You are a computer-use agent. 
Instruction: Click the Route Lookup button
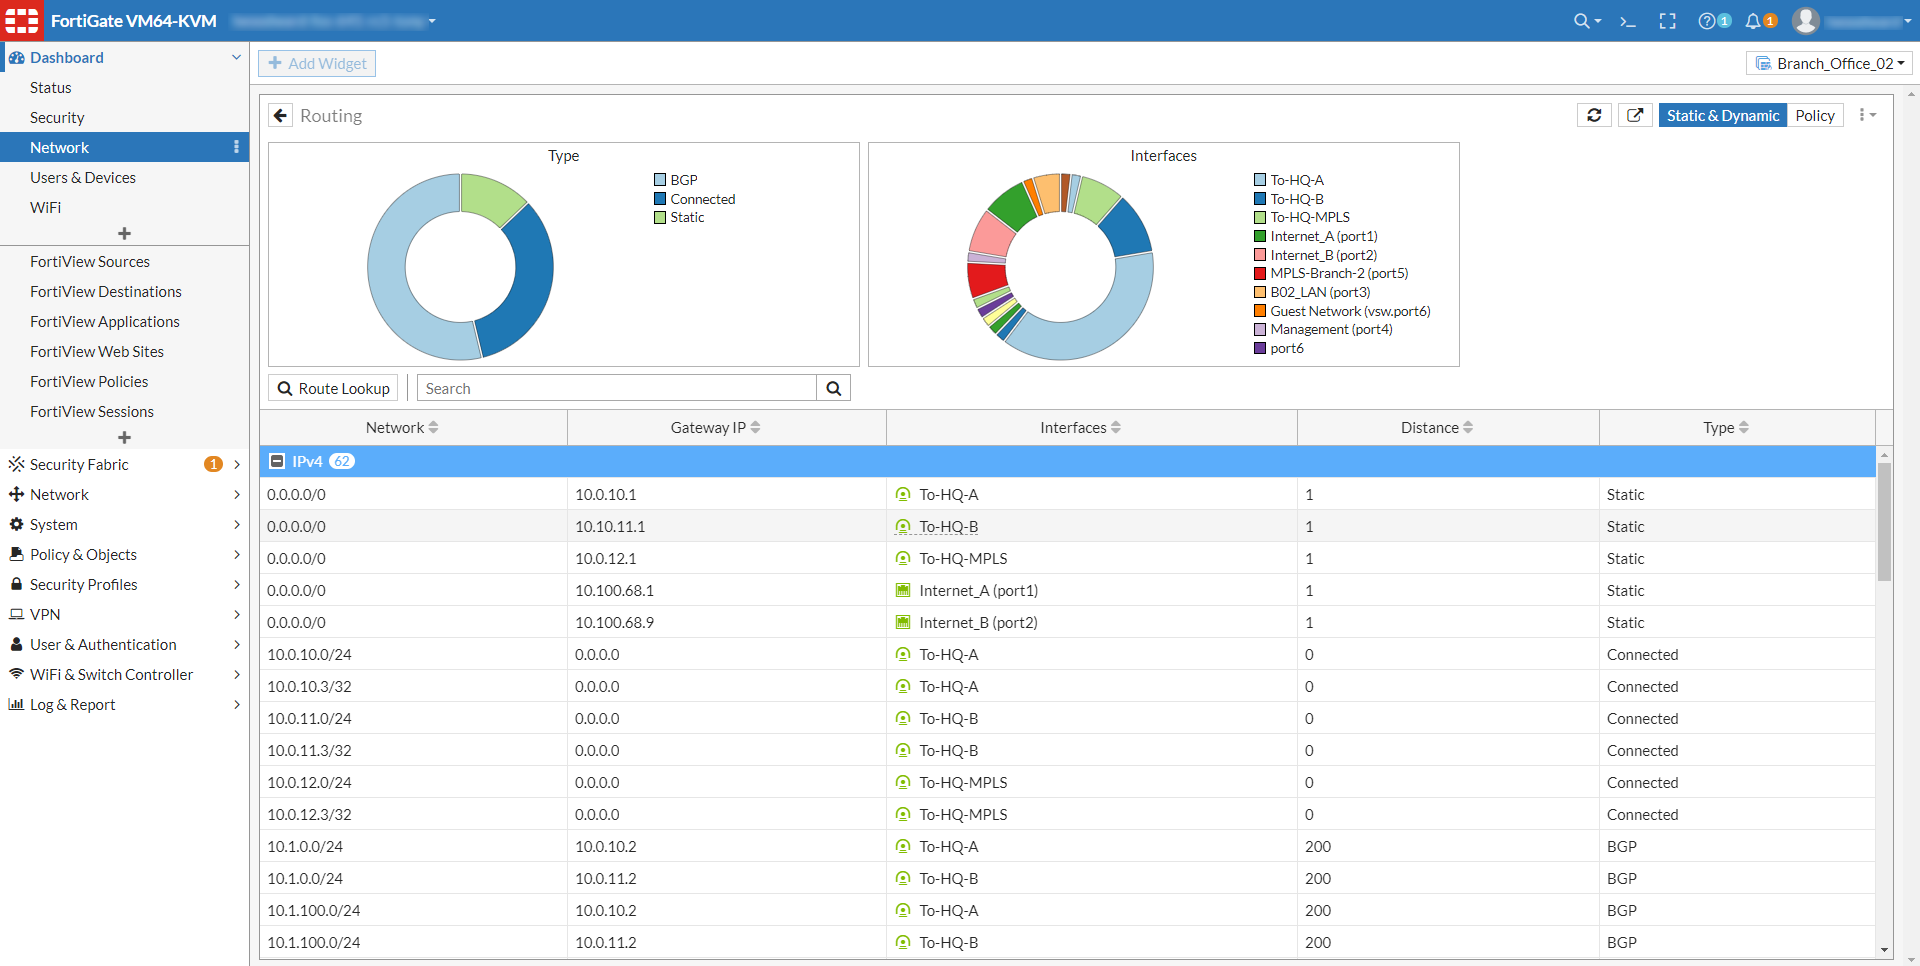point(333,388)
